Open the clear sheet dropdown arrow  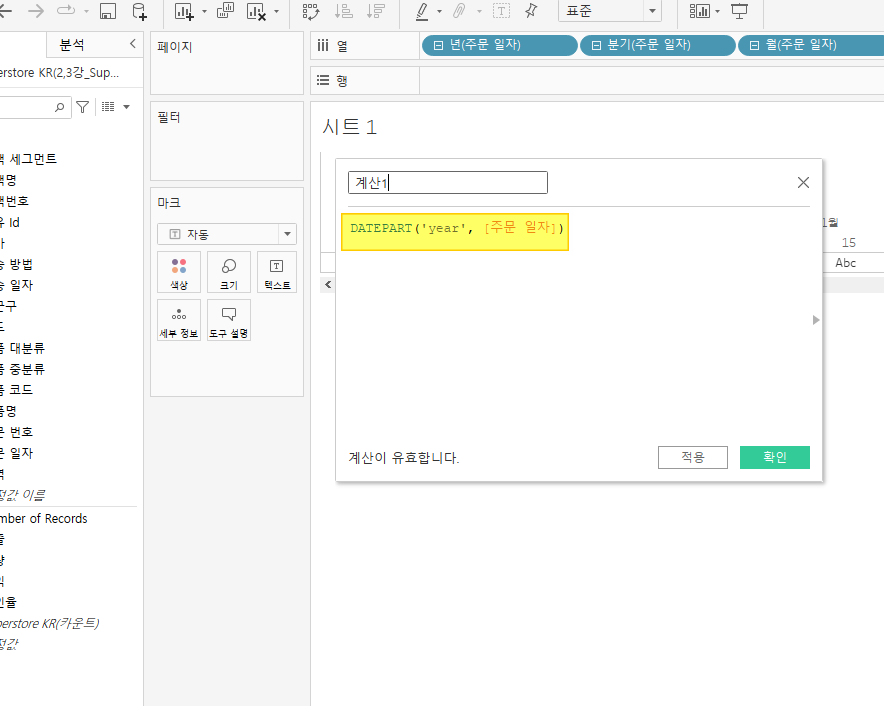[x=276, y=11]
